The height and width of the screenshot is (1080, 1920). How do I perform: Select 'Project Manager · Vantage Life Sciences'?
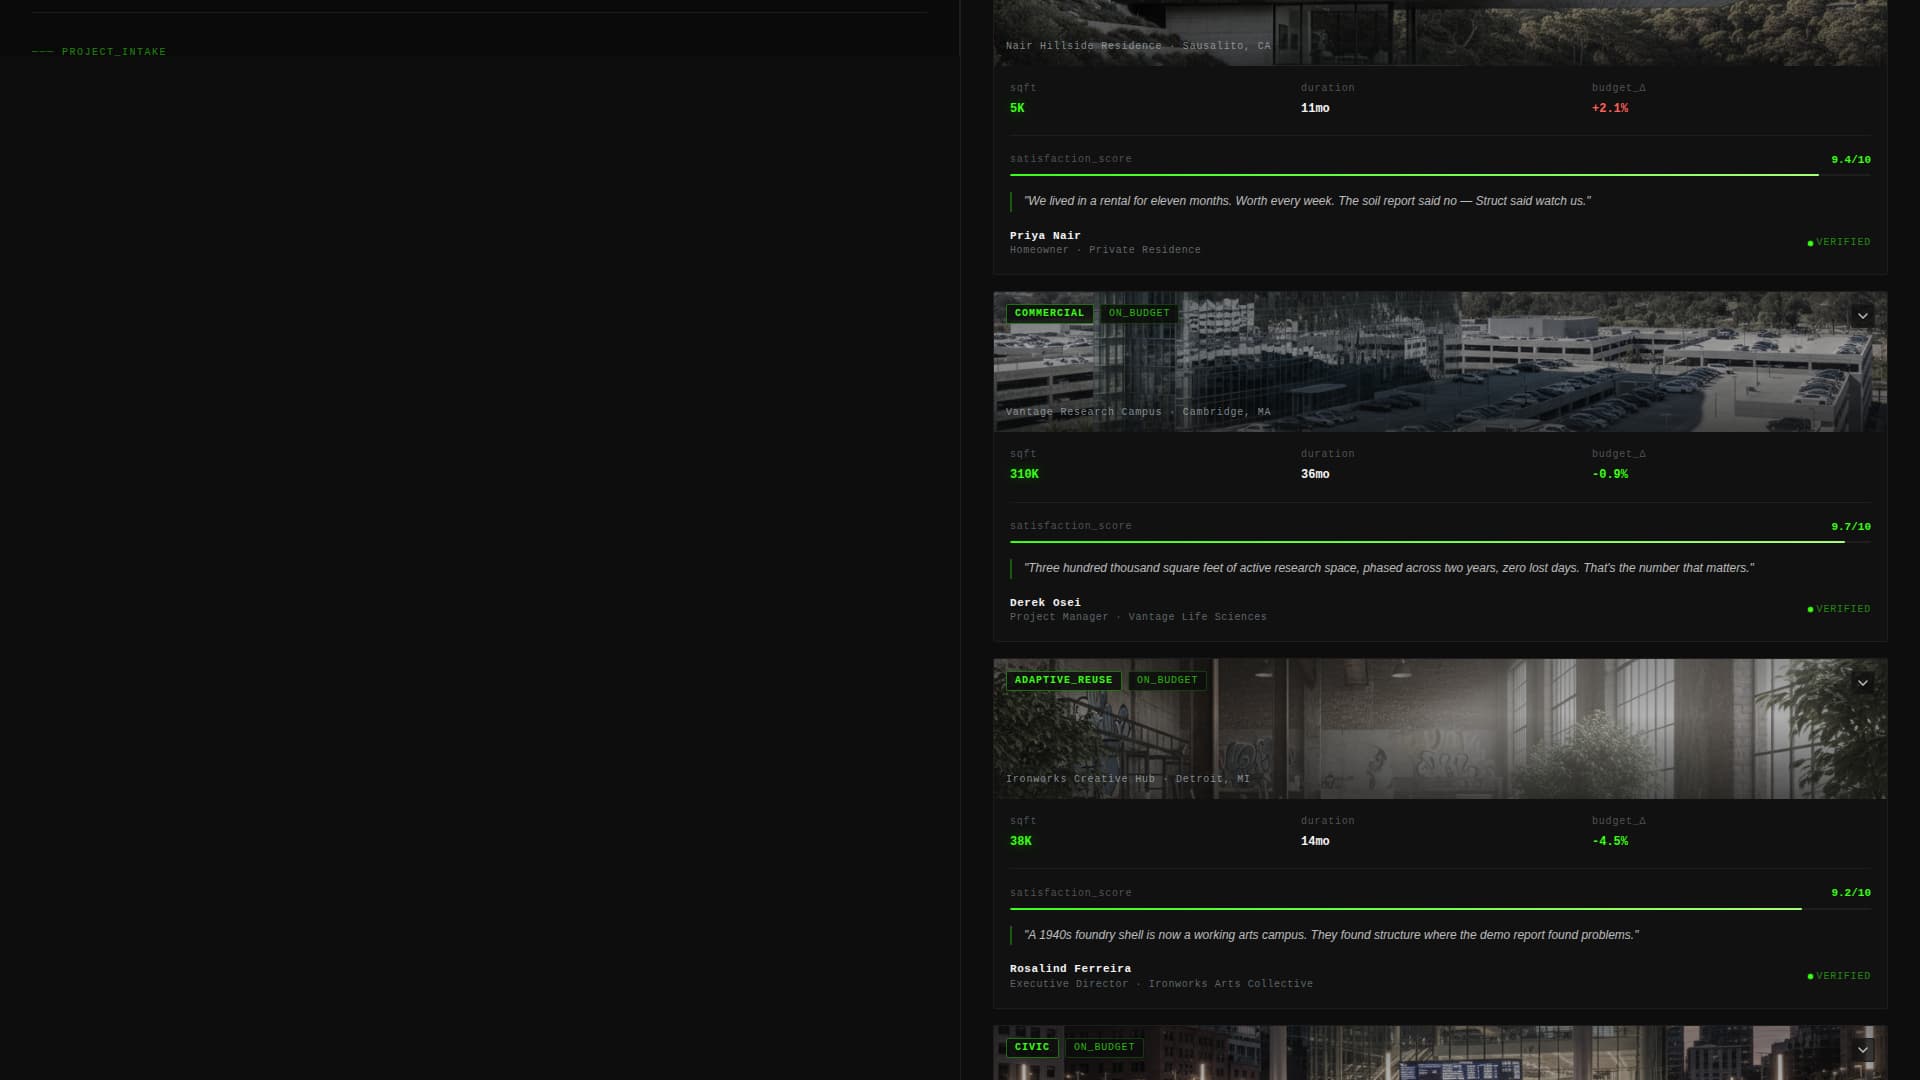1138,617
